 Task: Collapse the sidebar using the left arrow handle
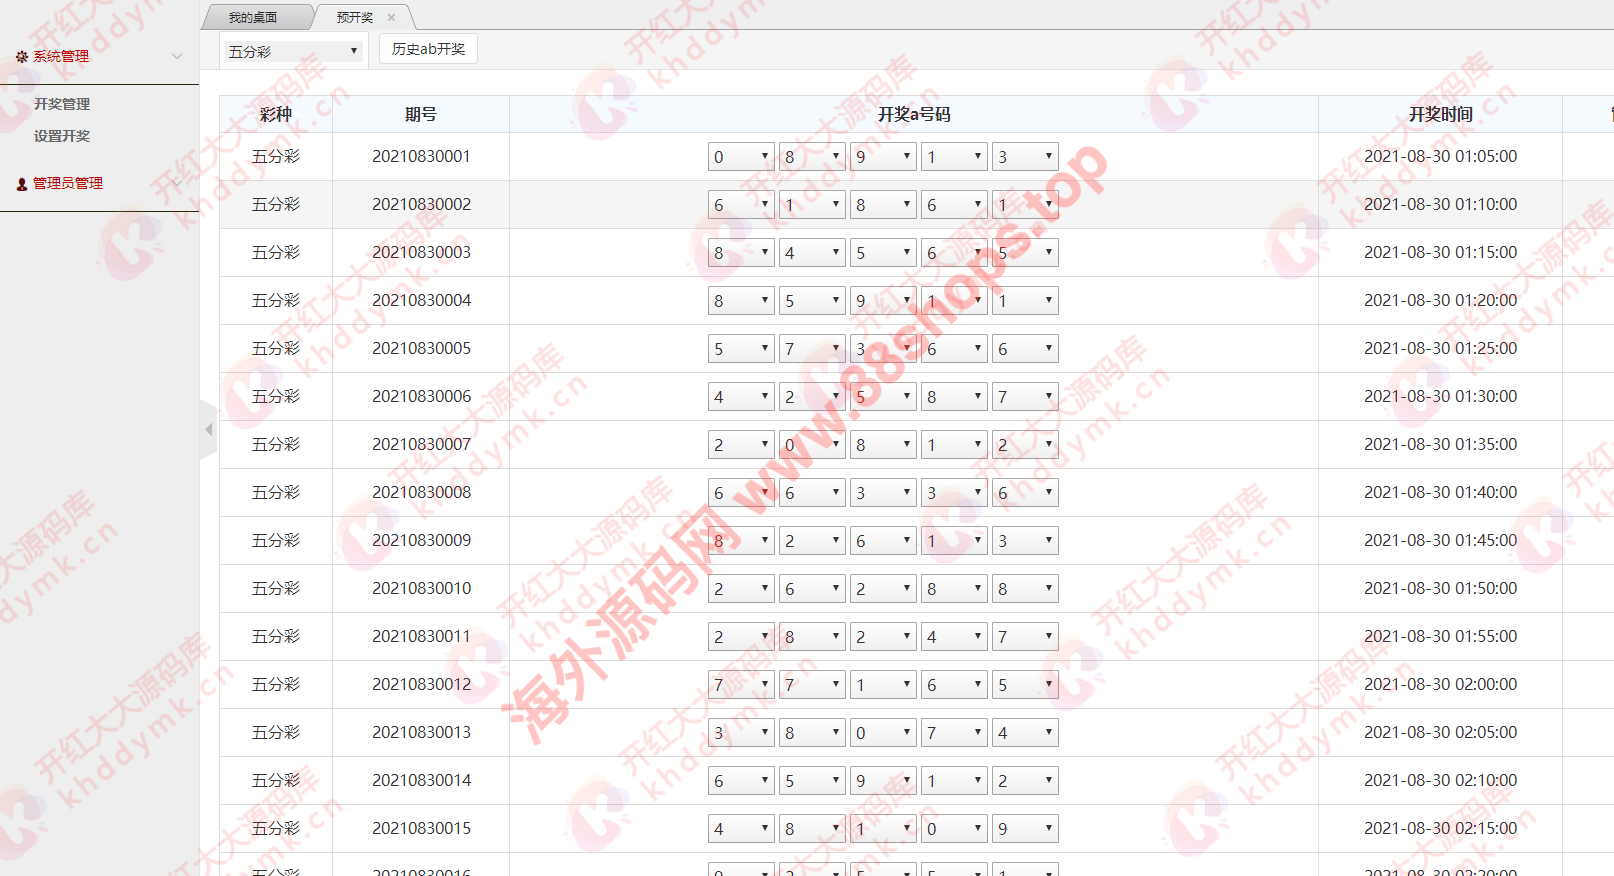point(208,430)
